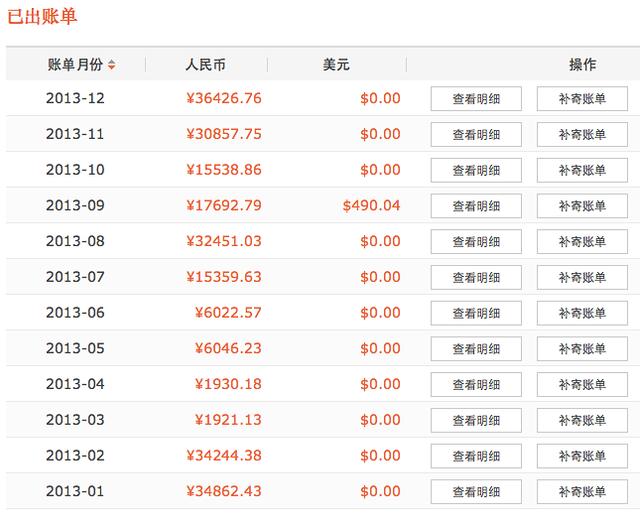The width and height of the screenshot is (640, 525).
Task: Select amount ¥32451.03
Action: (224, 241)
